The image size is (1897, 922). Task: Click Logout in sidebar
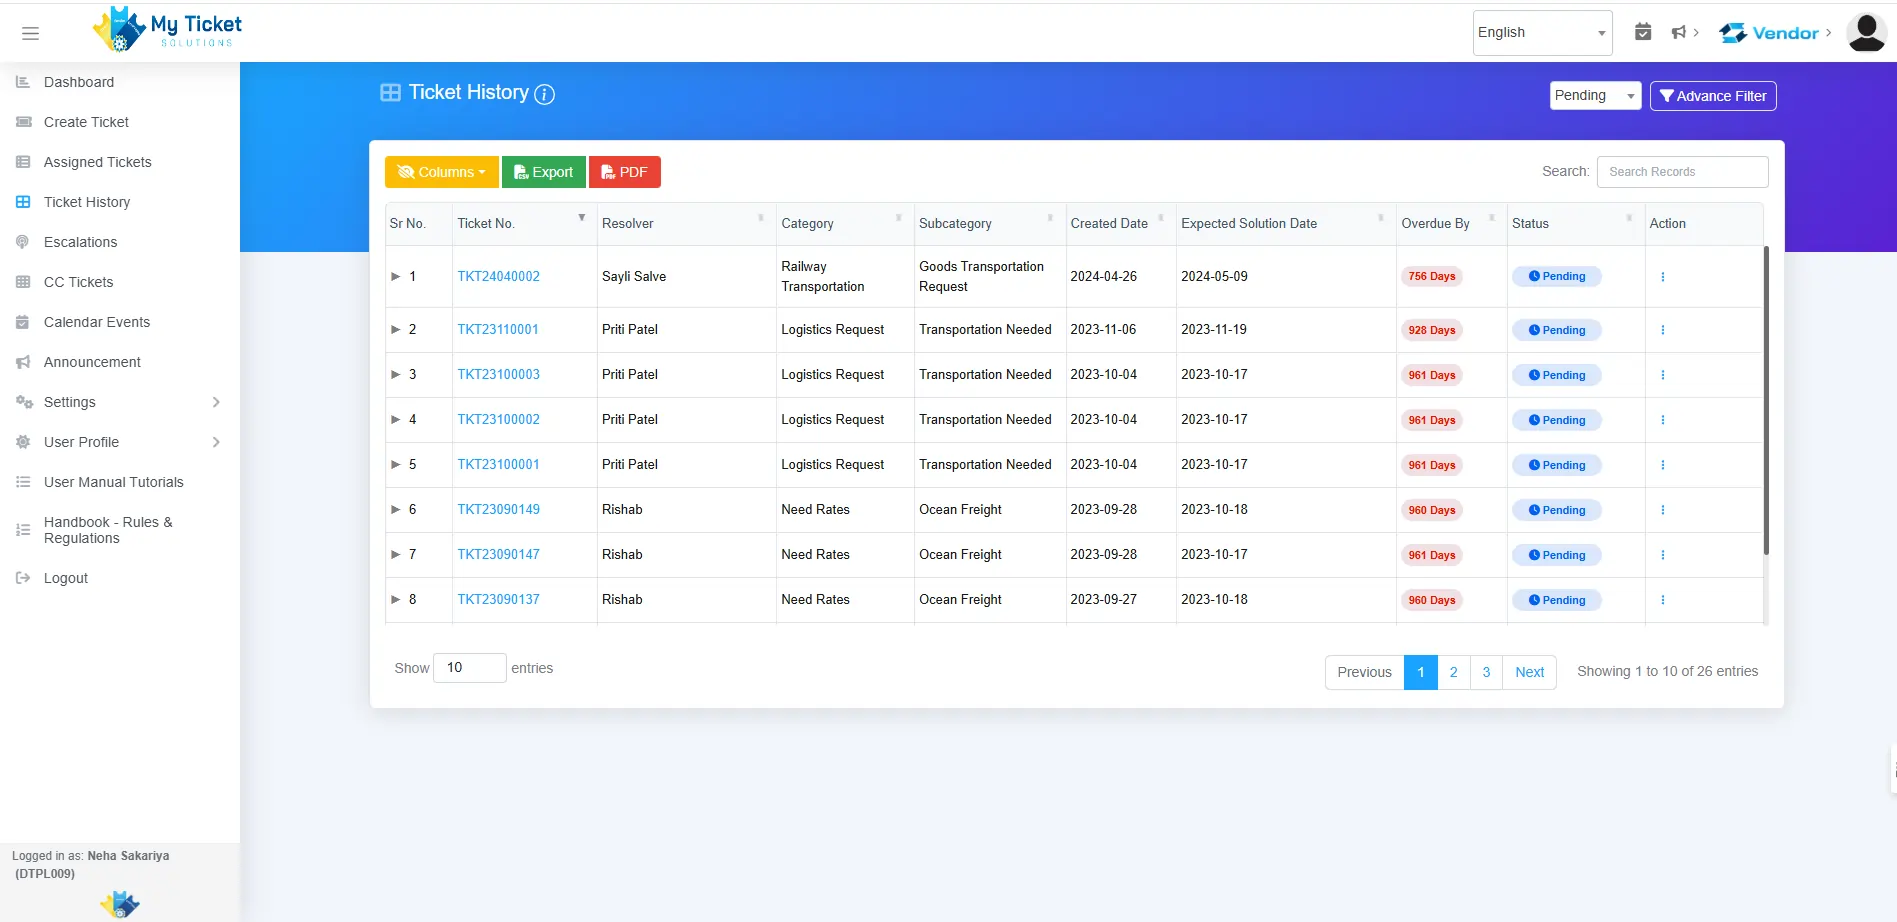point(66,578)
